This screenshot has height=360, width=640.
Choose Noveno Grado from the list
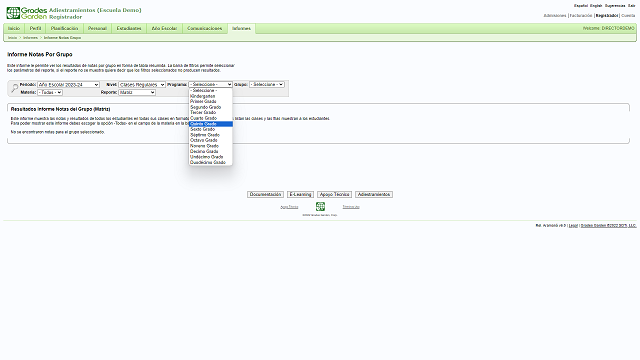click(211, 146)
